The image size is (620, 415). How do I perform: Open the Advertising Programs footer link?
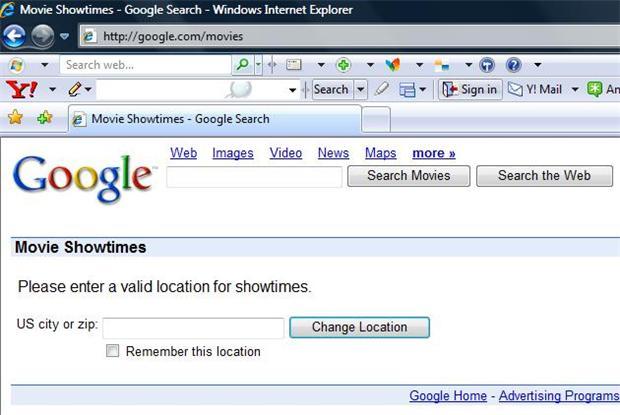[559, 396]
